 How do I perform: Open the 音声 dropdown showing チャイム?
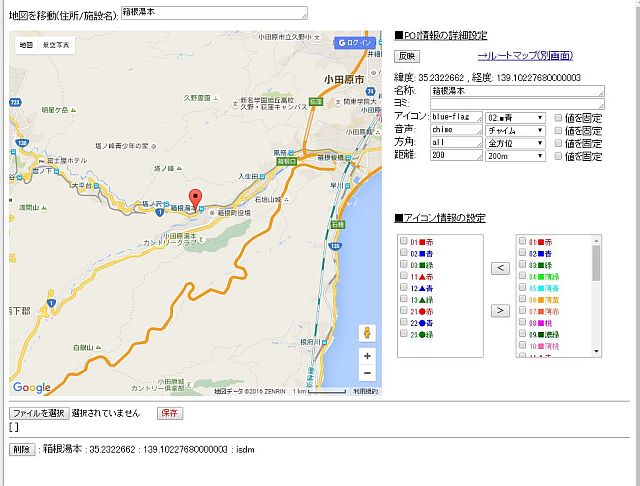pos(515,131)
